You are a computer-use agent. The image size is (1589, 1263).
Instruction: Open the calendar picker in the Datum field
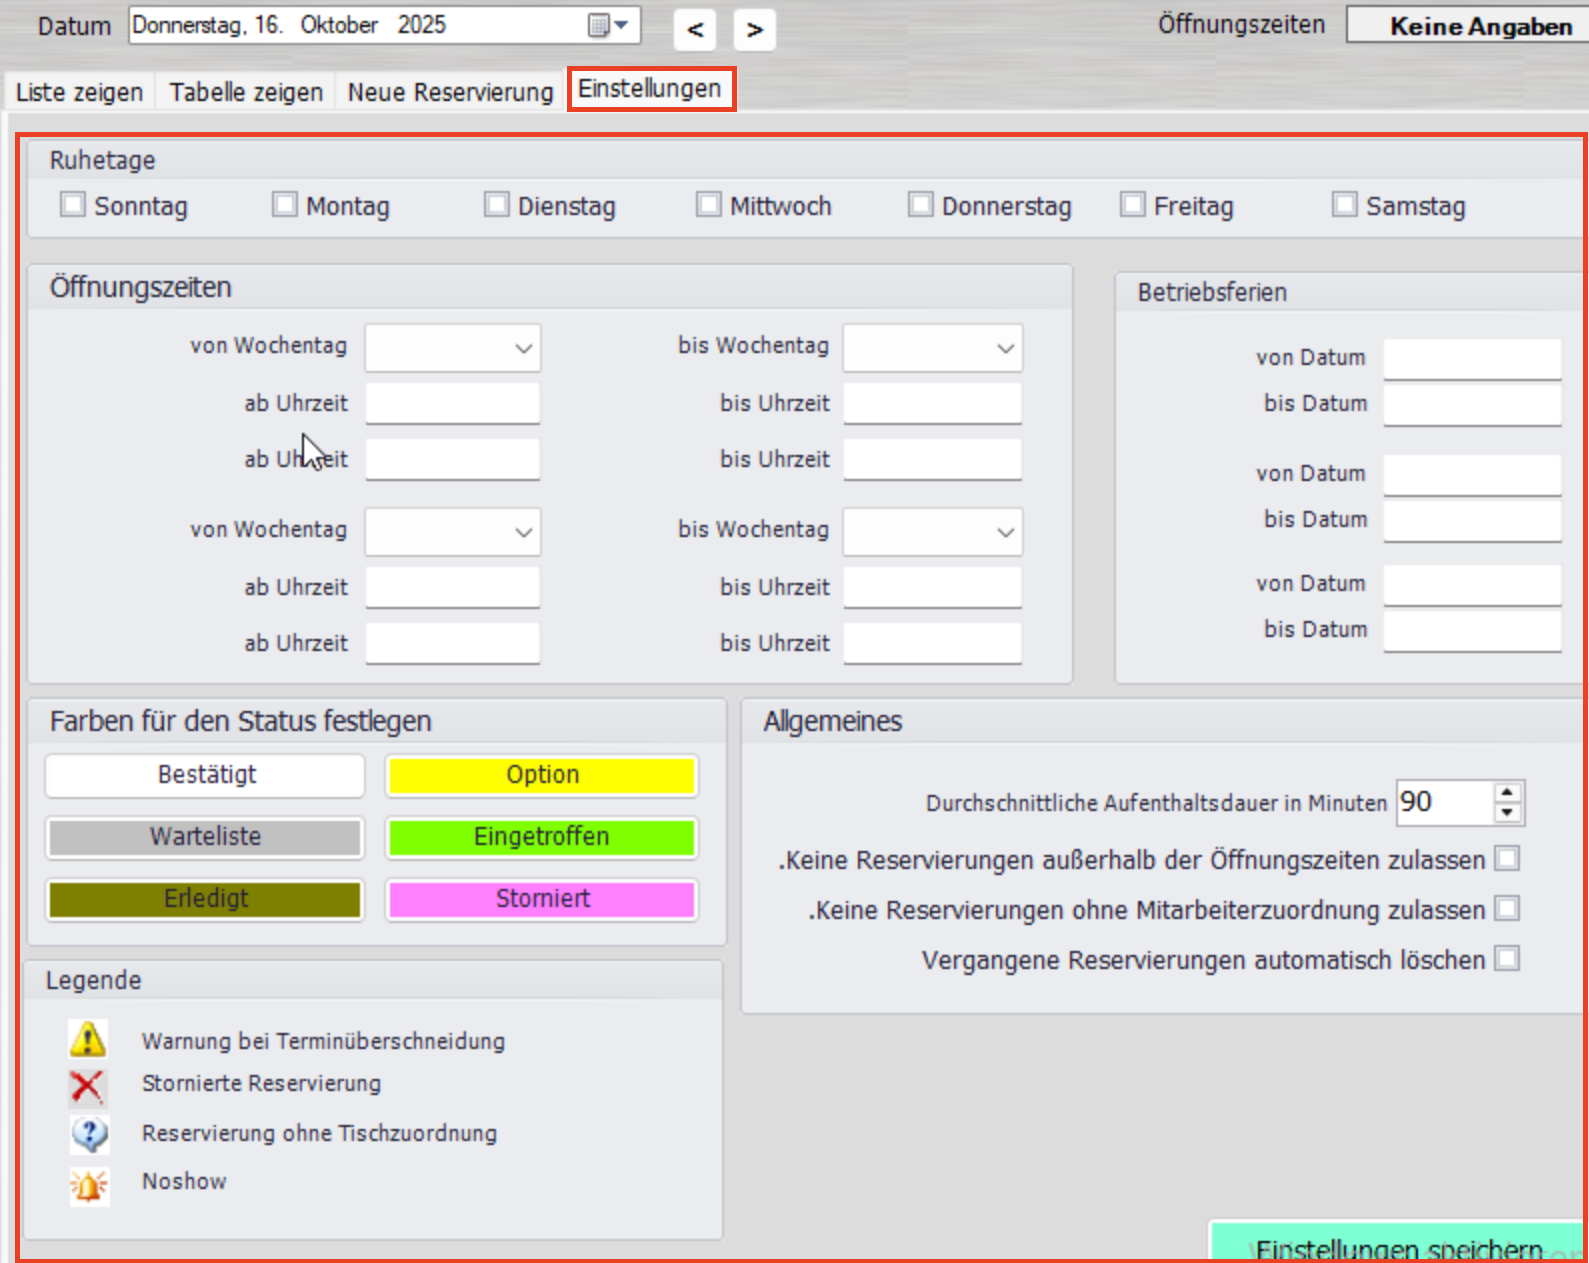point(607,26)
